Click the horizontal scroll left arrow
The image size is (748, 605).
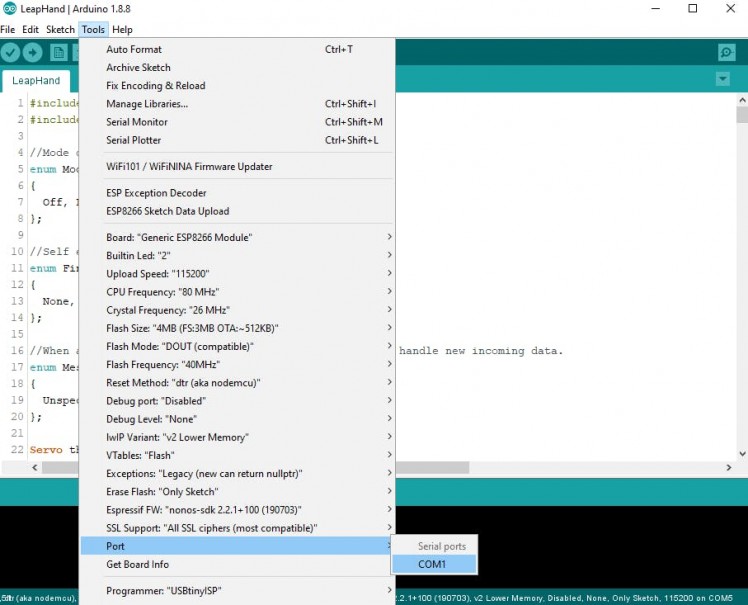point(34,468)
